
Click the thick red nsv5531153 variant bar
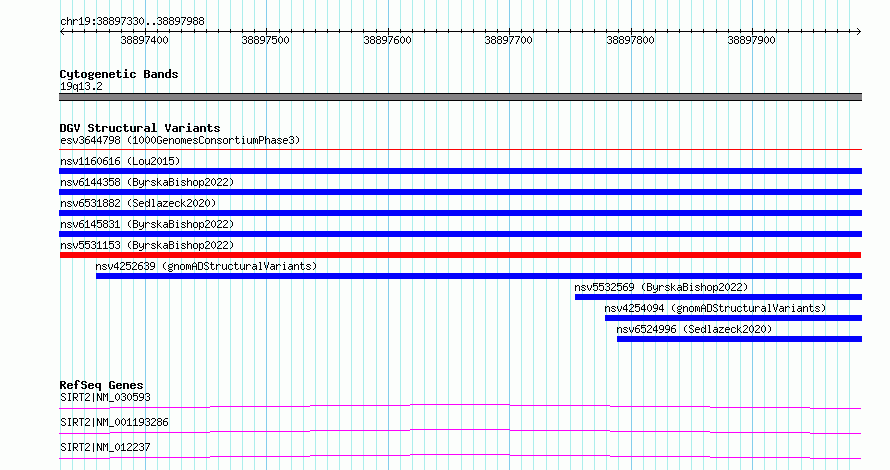(460, 255)
